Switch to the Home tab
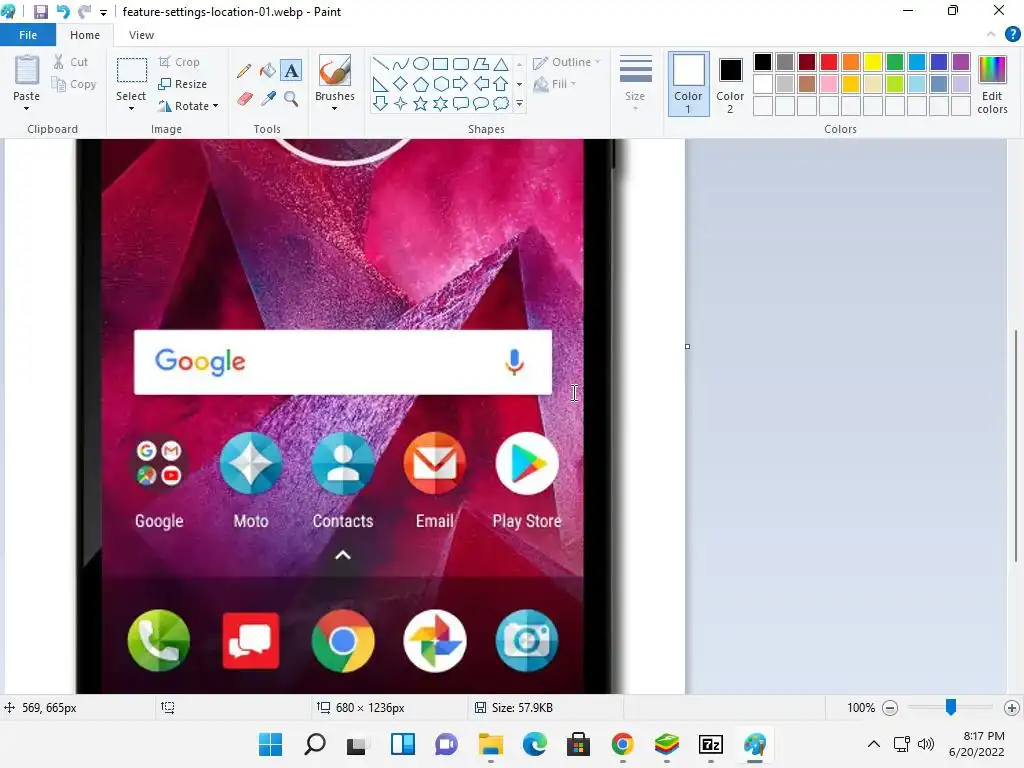The width and height of the screenshot is (1024, 768). [x=85, y=35]
